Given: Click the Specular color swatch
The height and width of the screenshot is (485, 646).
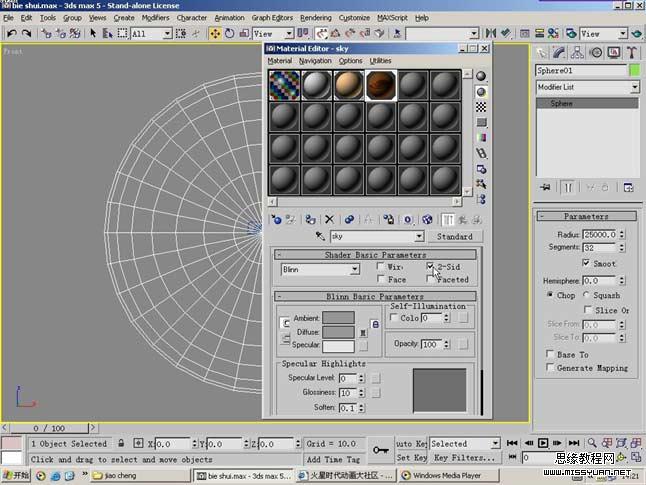Looking at the screenshot, I should (338, 346).
